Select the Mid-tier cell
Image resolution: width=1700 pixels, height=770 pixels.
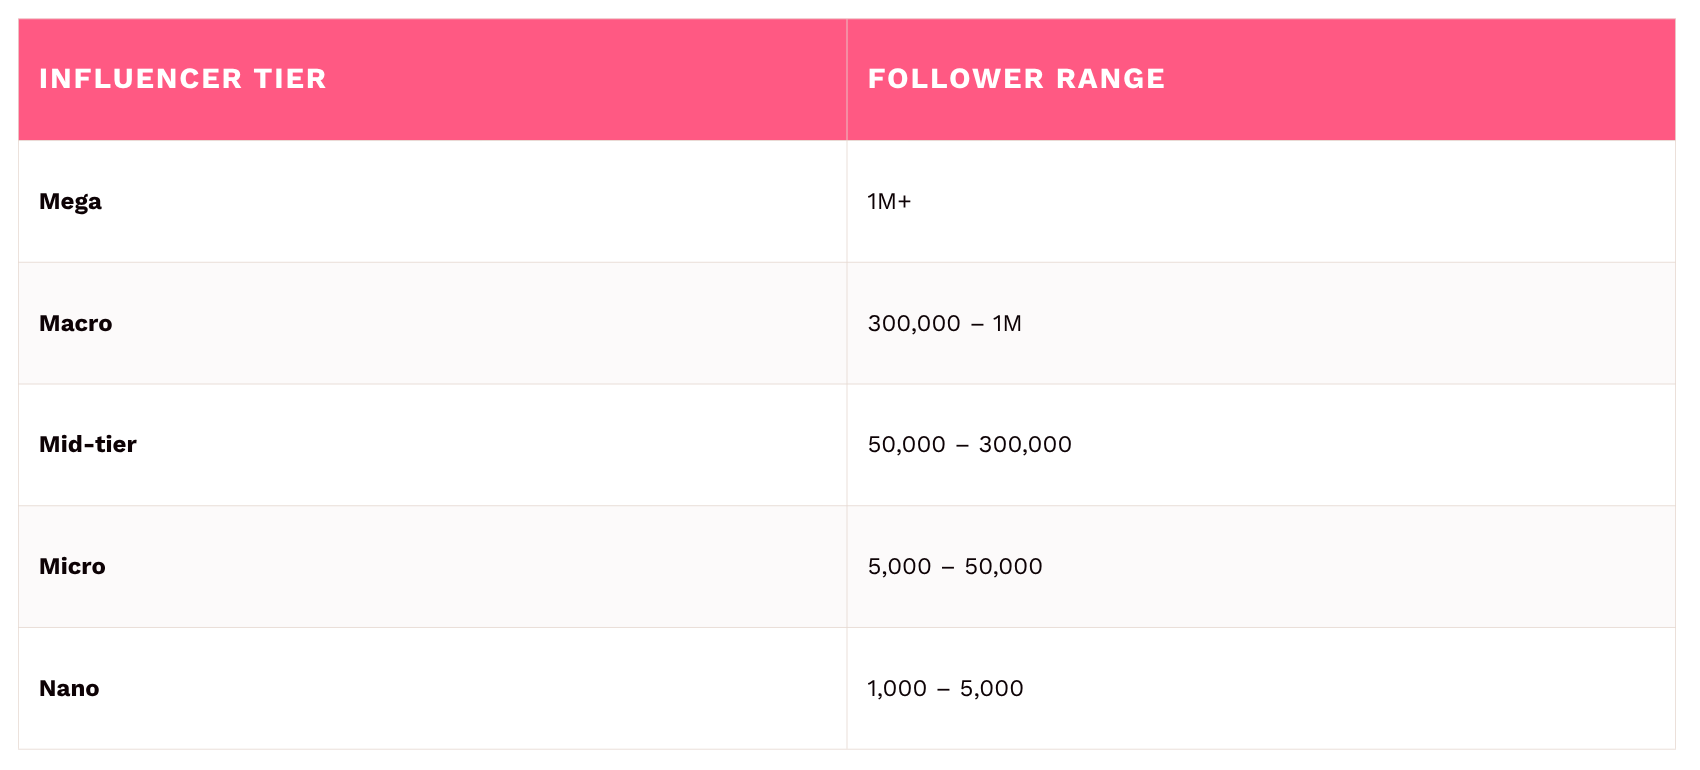[x=88, y=444]
